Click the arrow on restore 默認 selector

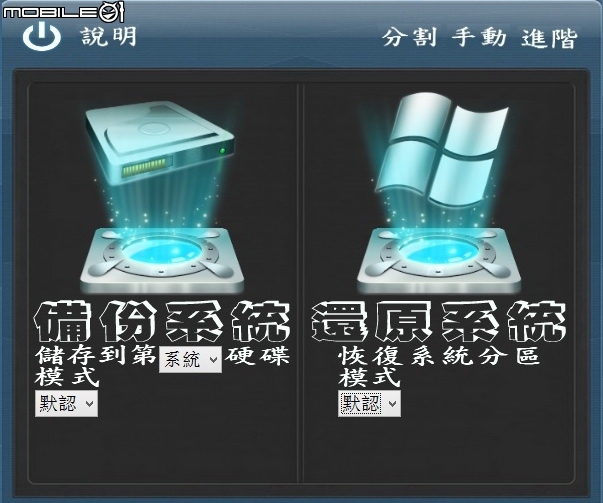click(x=392, y=404)
